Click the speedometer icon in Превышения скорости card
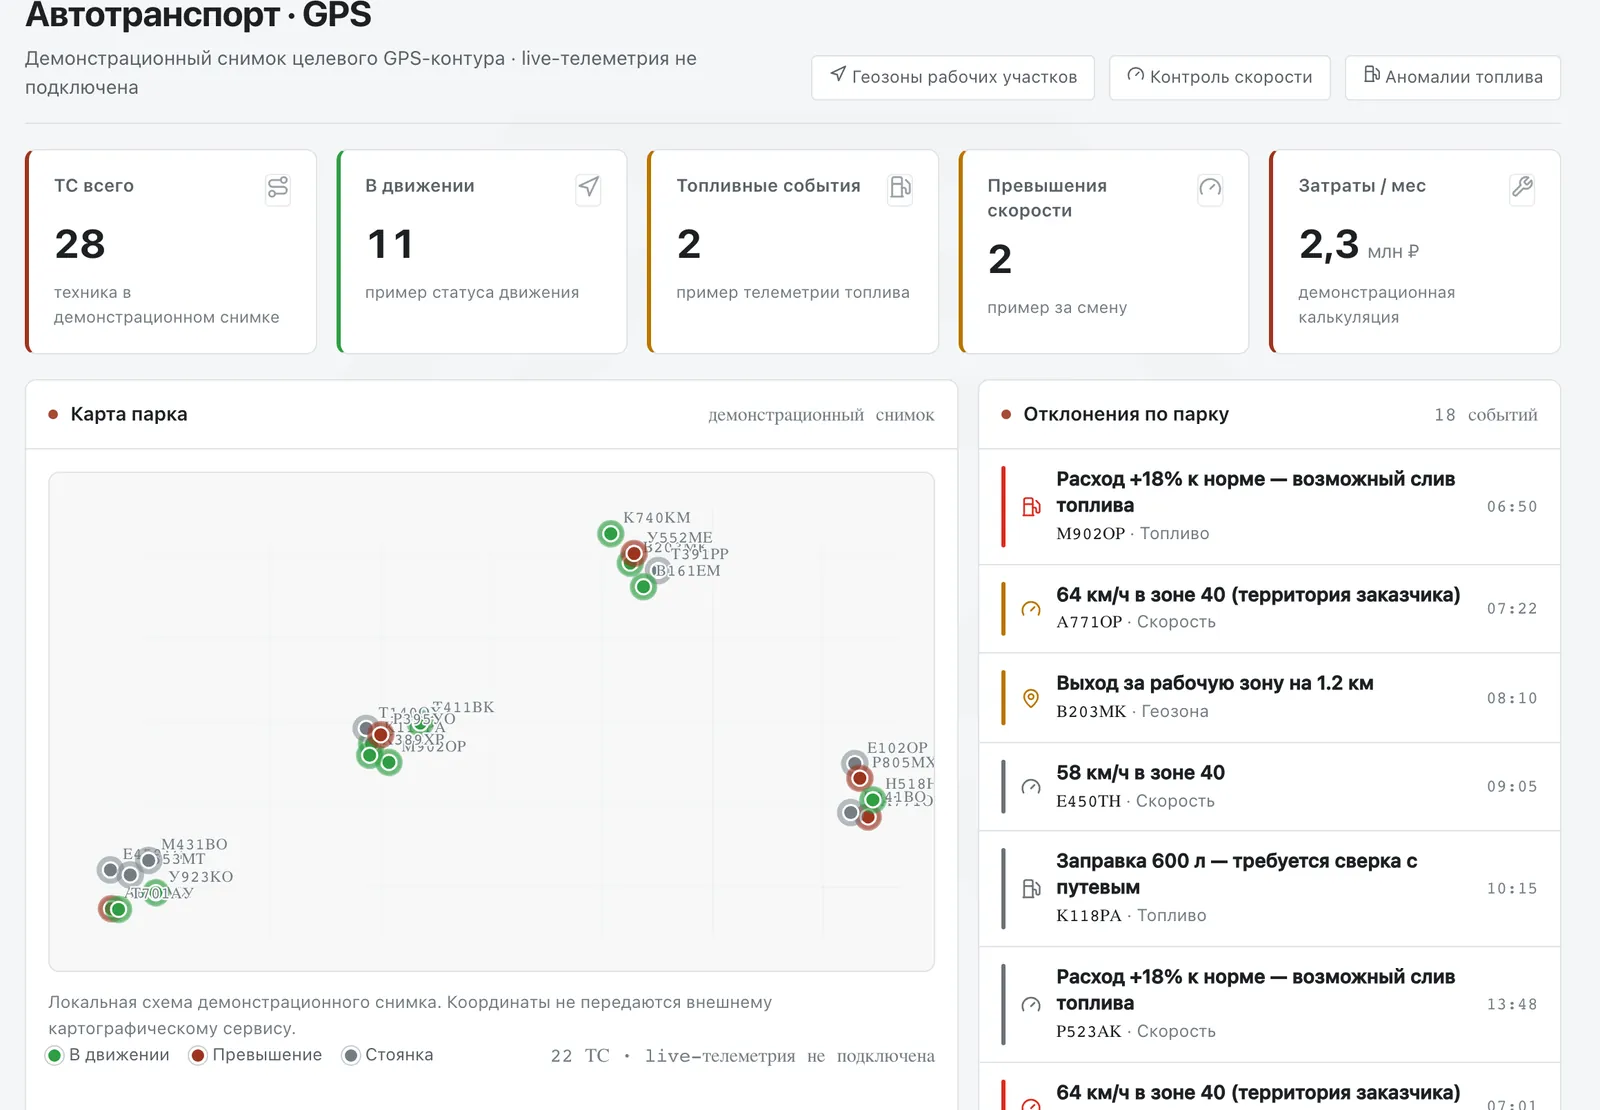Viewport: 1600px width, 1110px height. click(x=1210, y=187)
